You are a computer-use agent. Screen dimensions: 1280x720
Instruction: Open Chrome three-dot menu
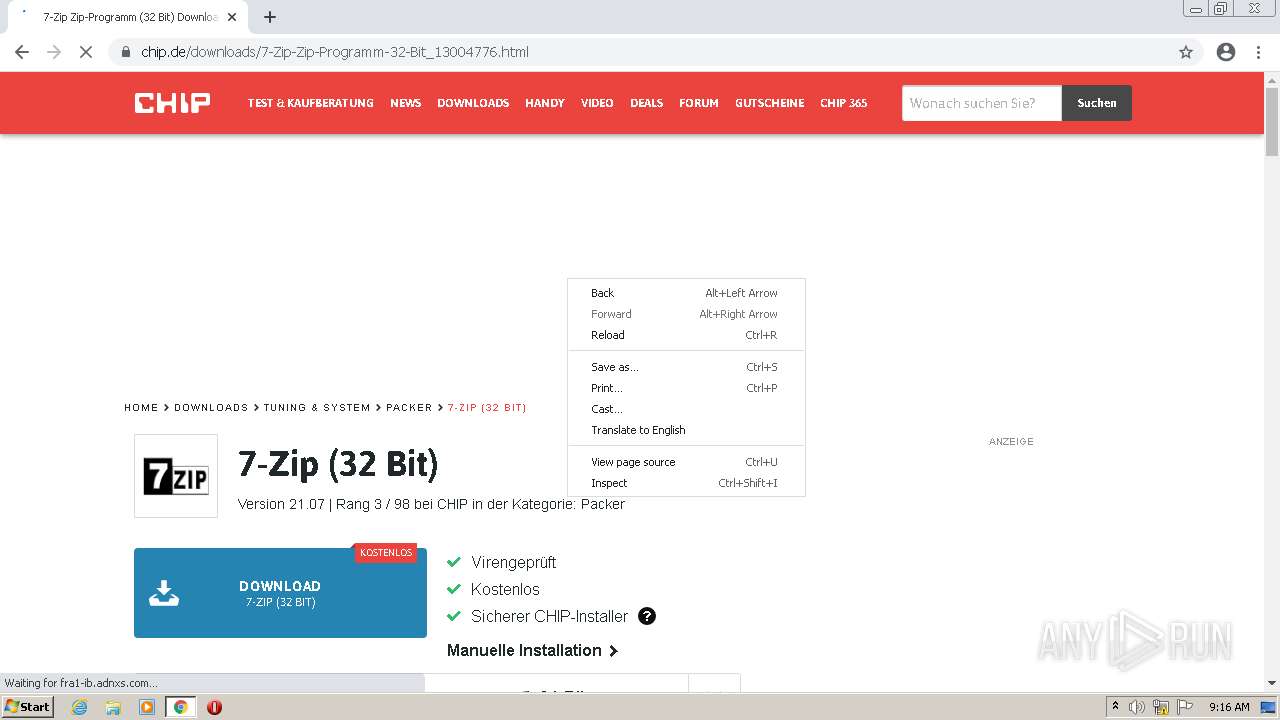click(1259, 52)
